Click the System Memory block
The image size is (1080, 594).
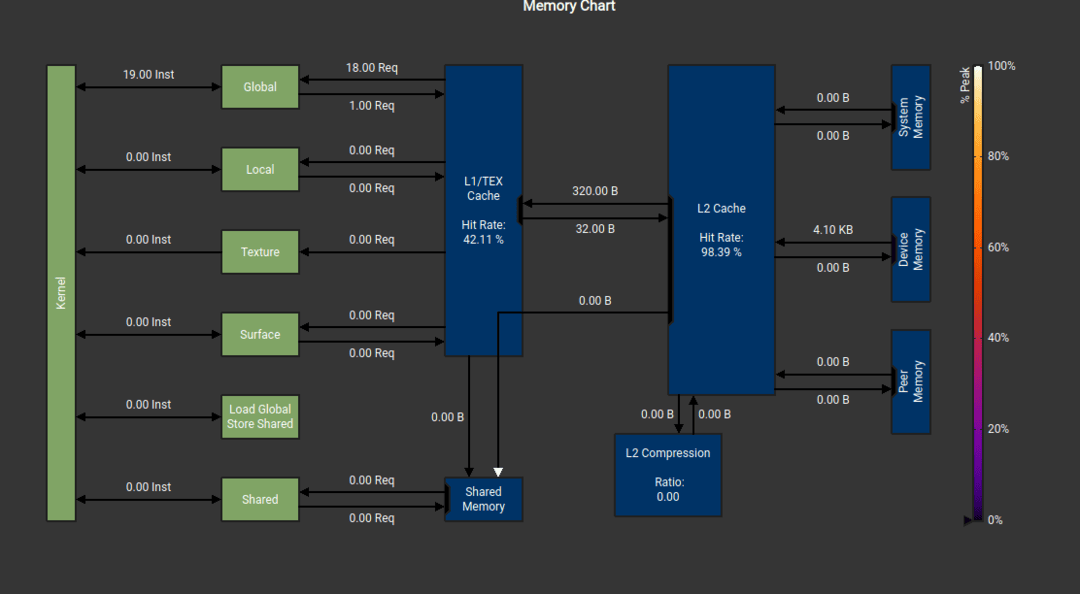tap(911, 117)
